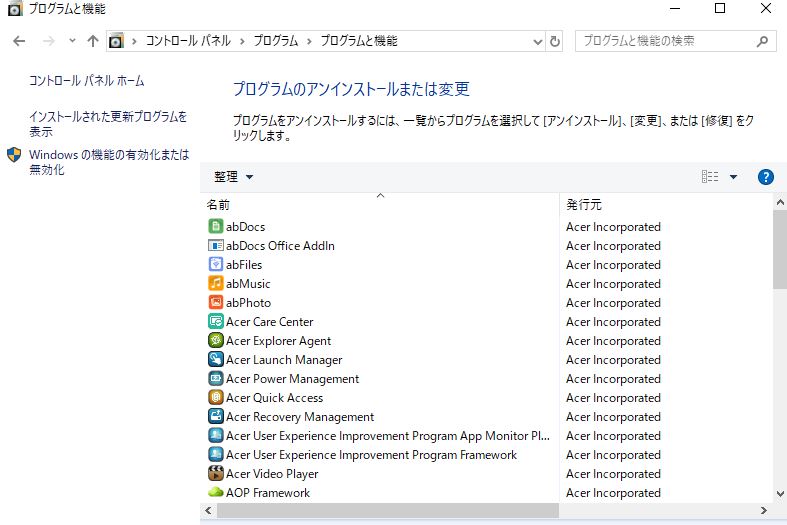Sort list by 名前 column header

(x=380, y=204)
